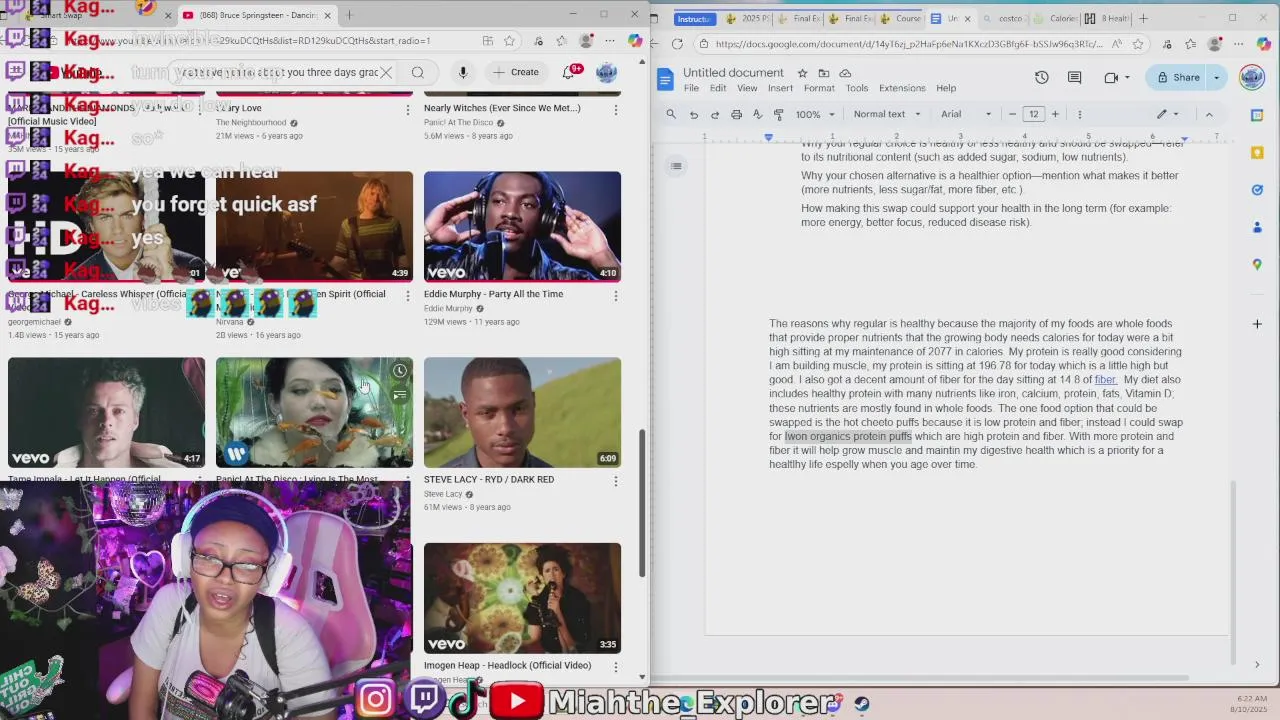The image size is (1280, 720).
Task: Start a Meet call from the camera icon
Action: [1111, 77]
